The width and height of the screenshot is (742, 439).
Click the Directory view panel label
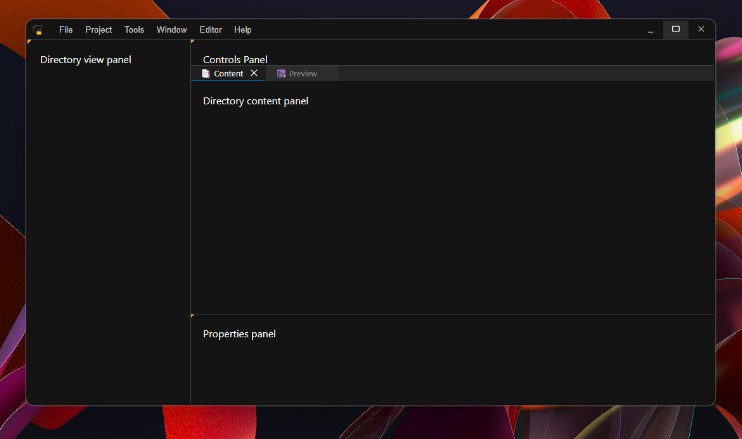pyautogui.click(x=85, y=60)
